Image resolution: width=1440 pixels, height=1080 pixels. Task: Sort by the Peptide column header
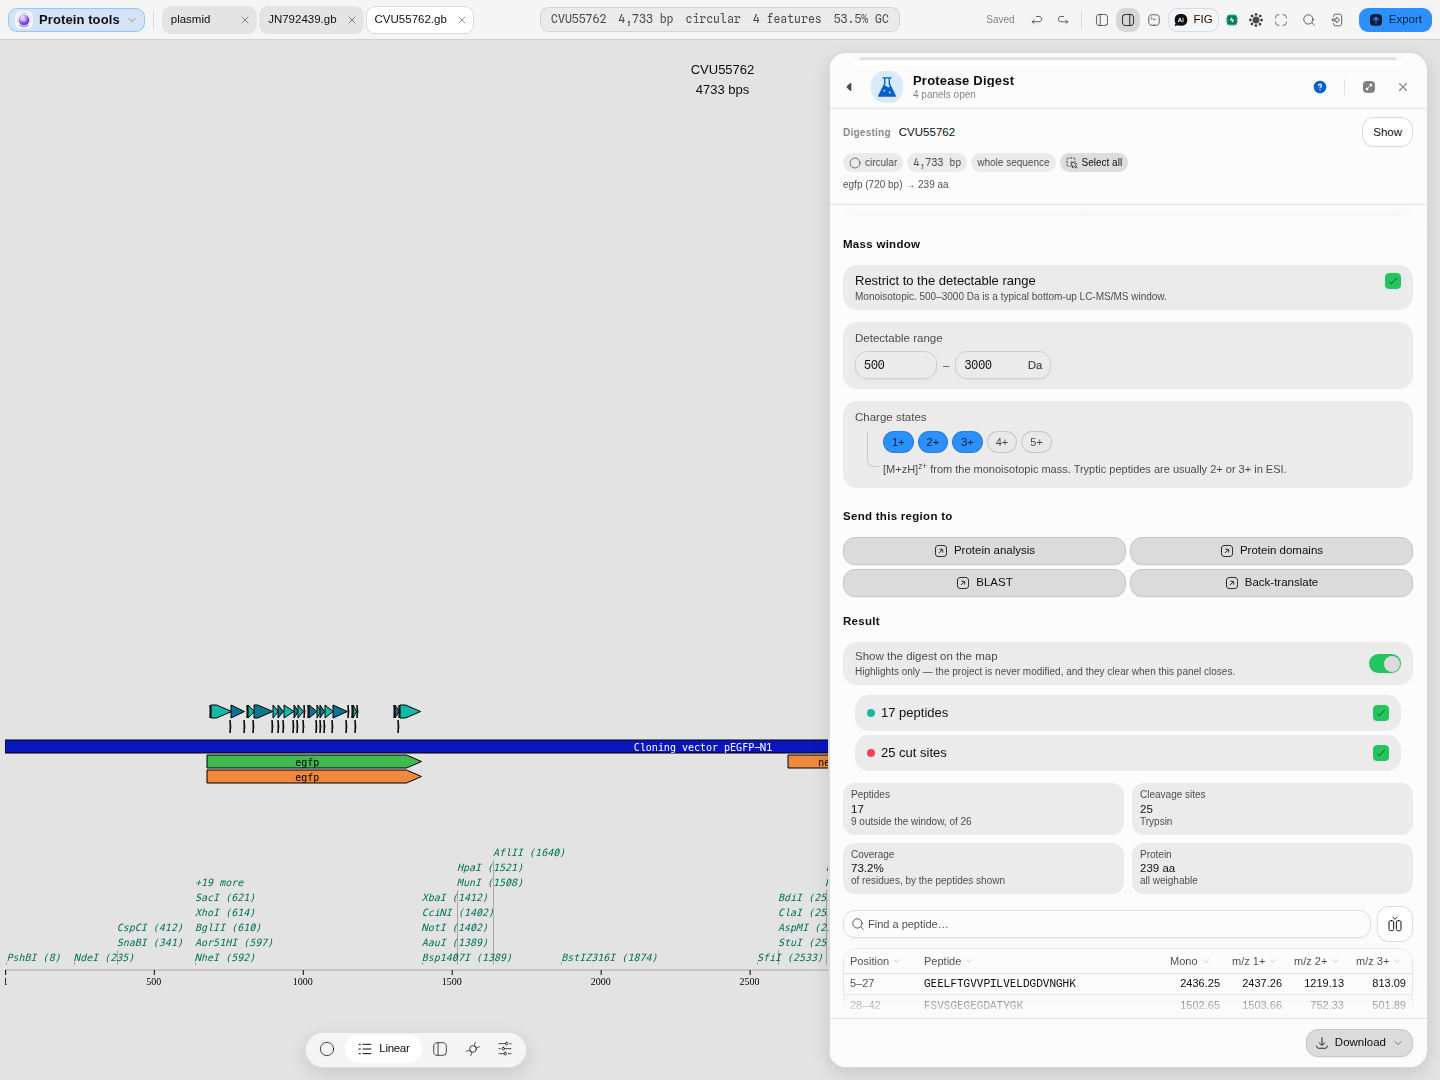click(948, 961)
